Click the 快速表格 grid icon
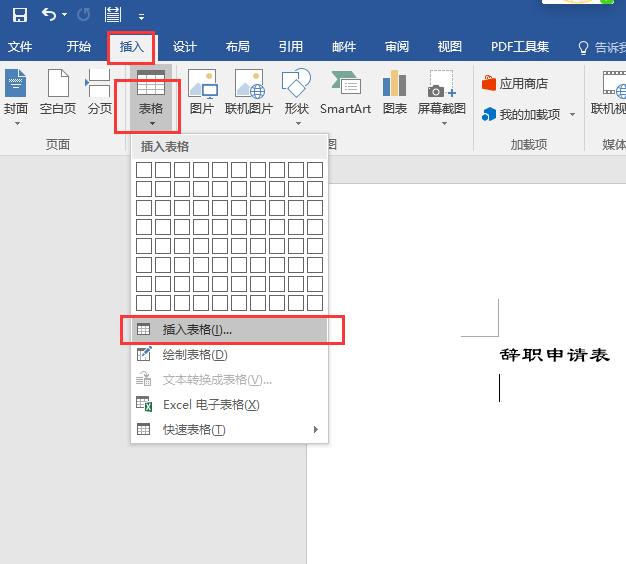Screen dimensions: 626x564 coord(143,429)
